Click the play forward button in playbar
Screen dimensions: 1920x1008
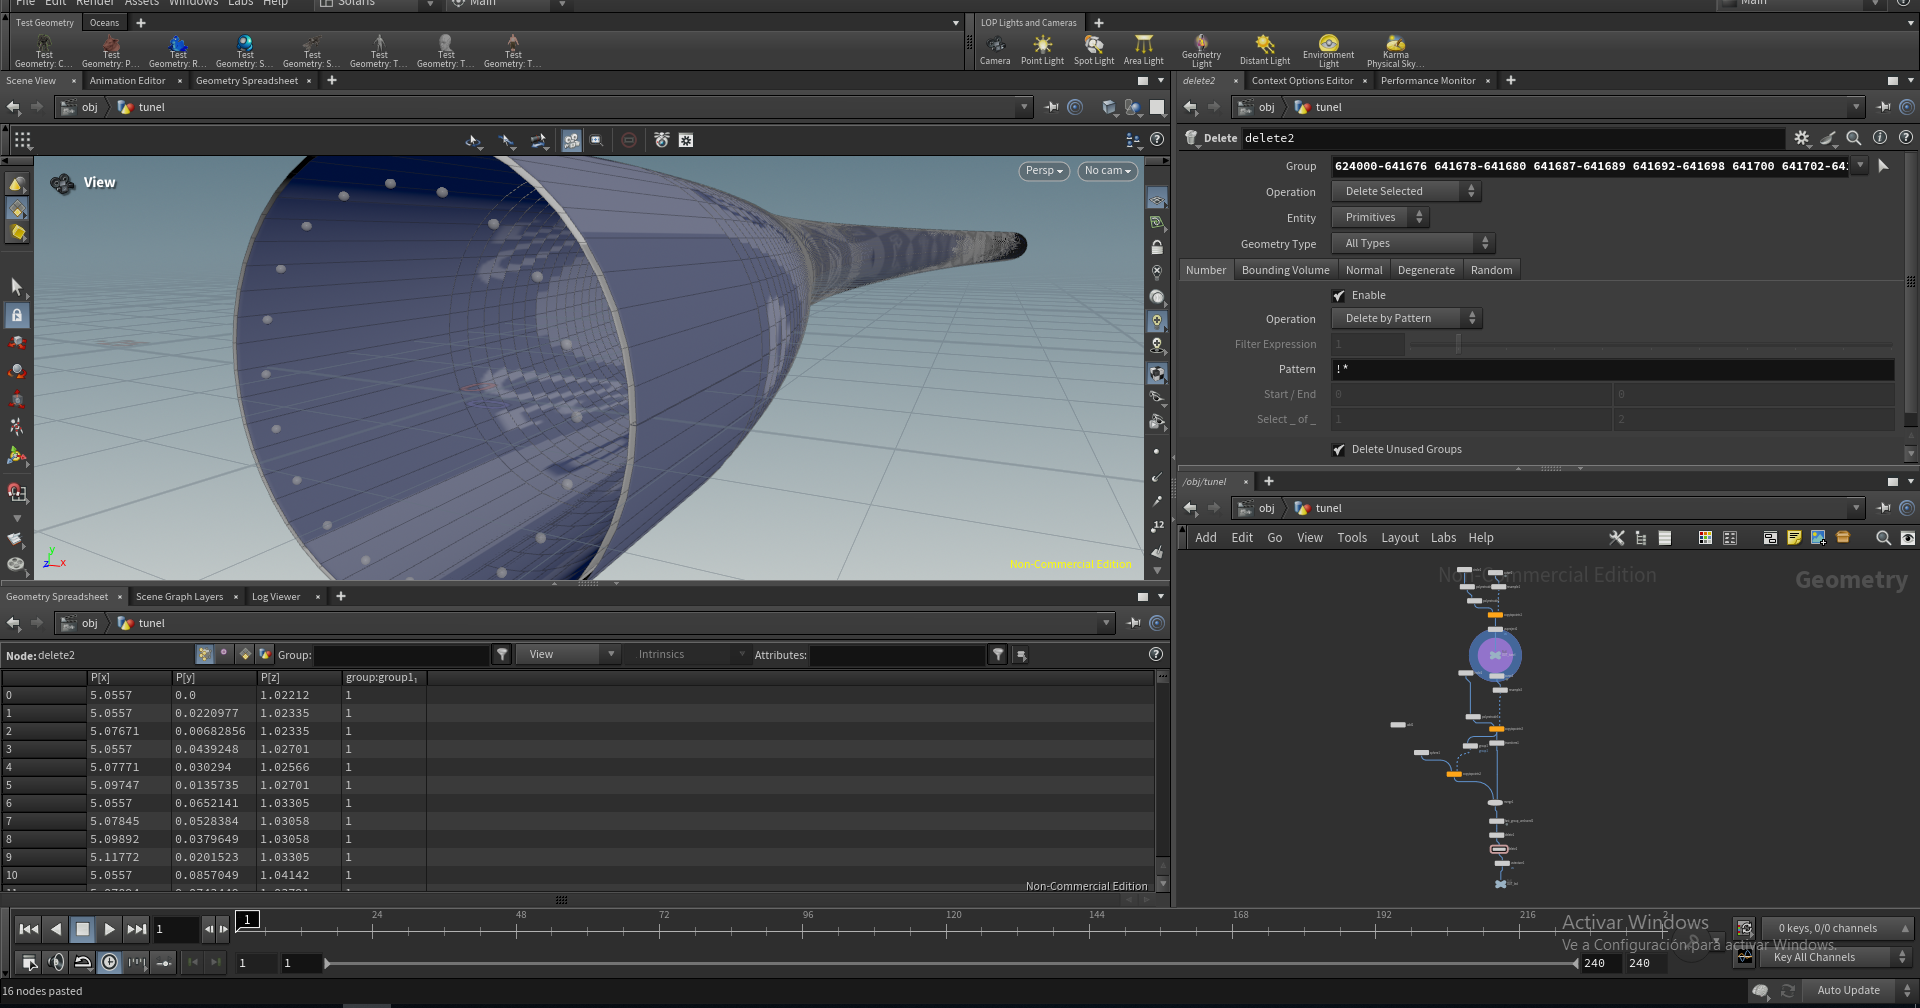point(110,929)
